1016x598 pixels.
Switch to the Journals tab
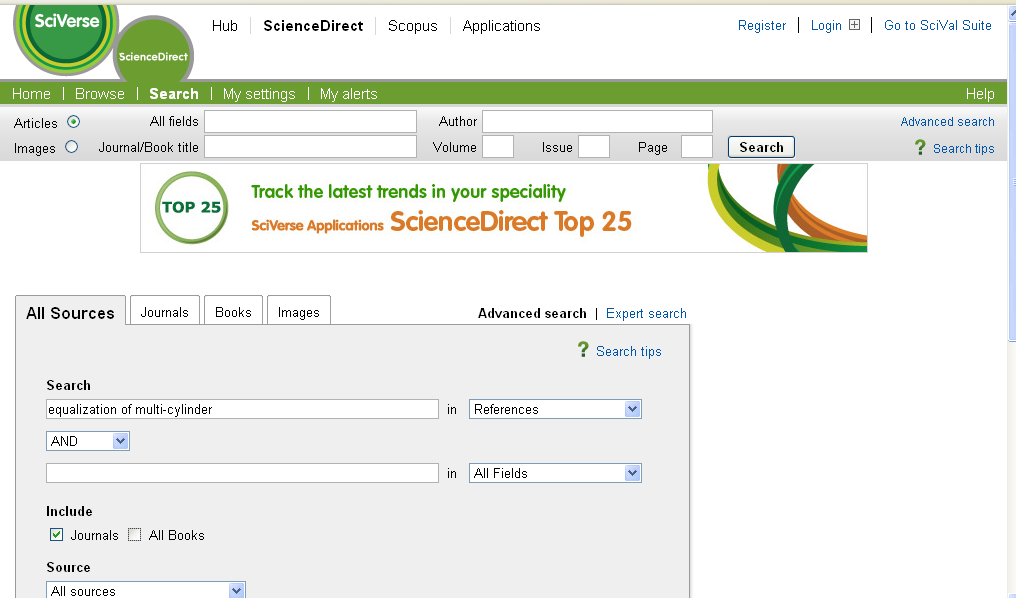[165, 311]
